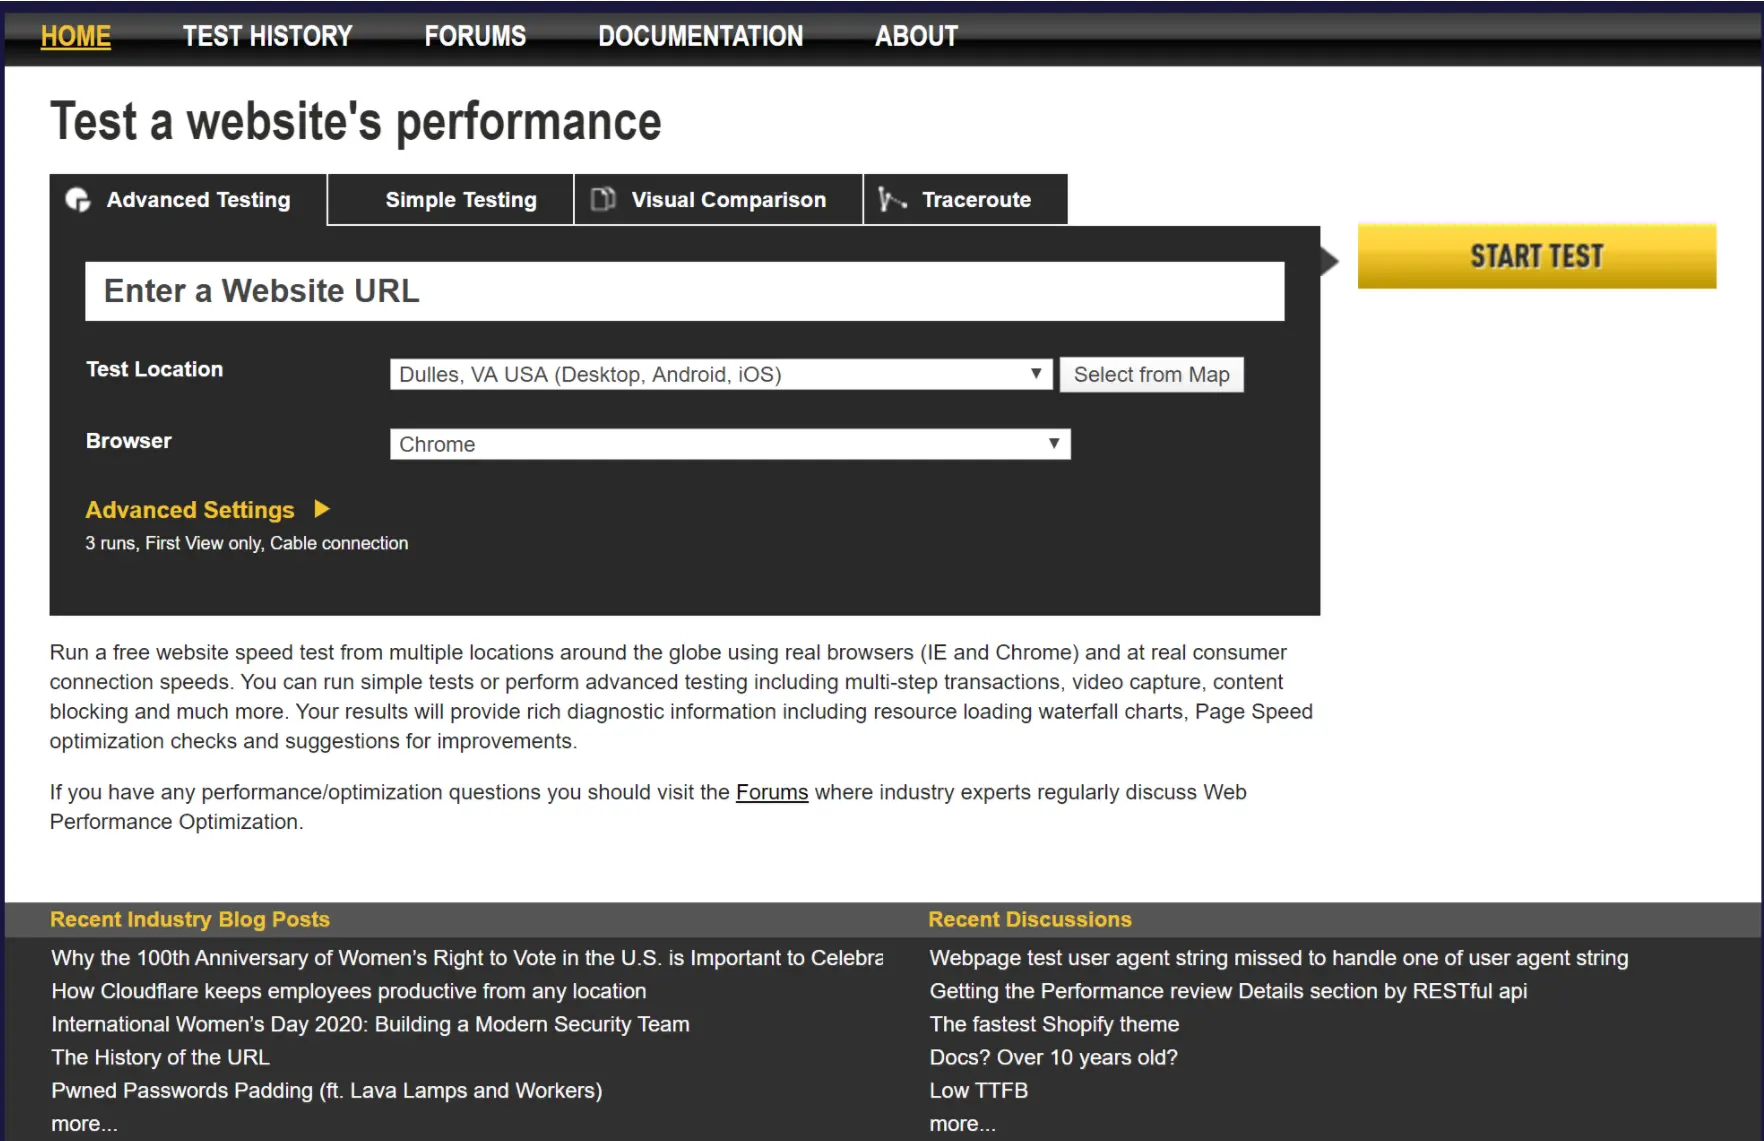Screen dimensions: 1764x1141
Task: Navigate to the DOCUMENTATION page
Action: pos(700,36)
